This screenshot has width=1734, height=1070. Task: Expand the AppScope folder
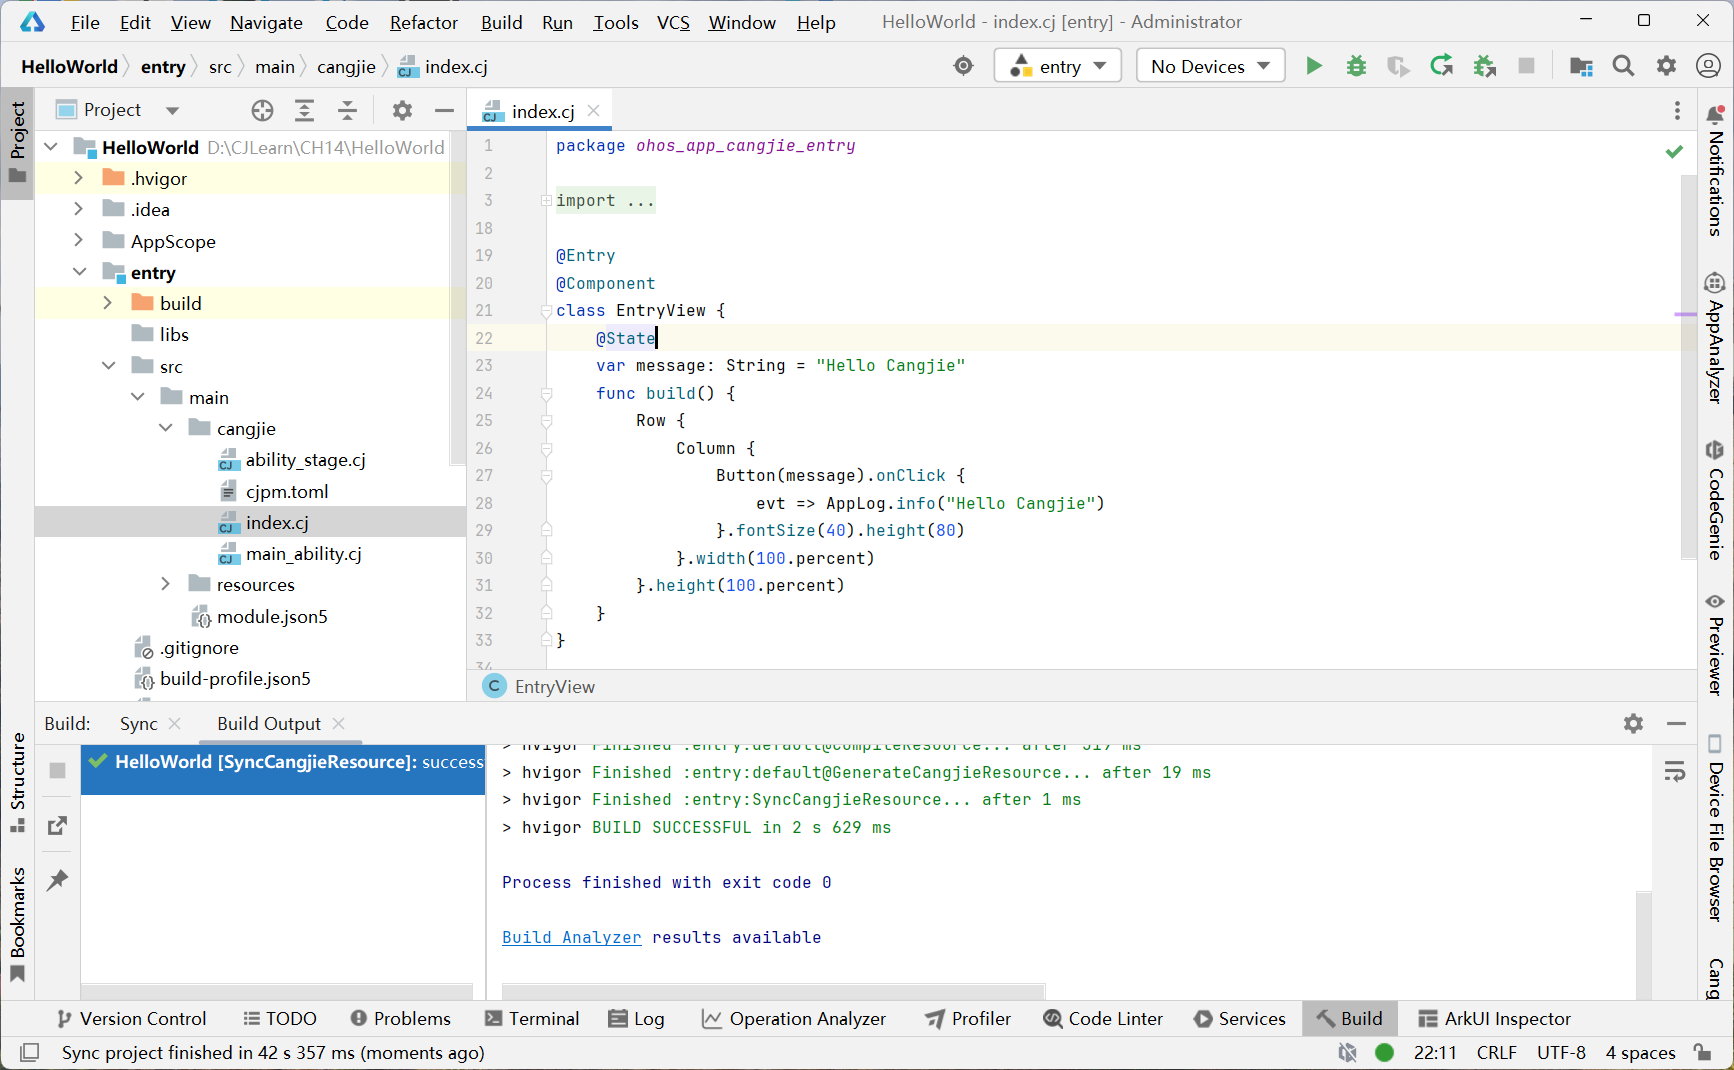coord(79,240)
